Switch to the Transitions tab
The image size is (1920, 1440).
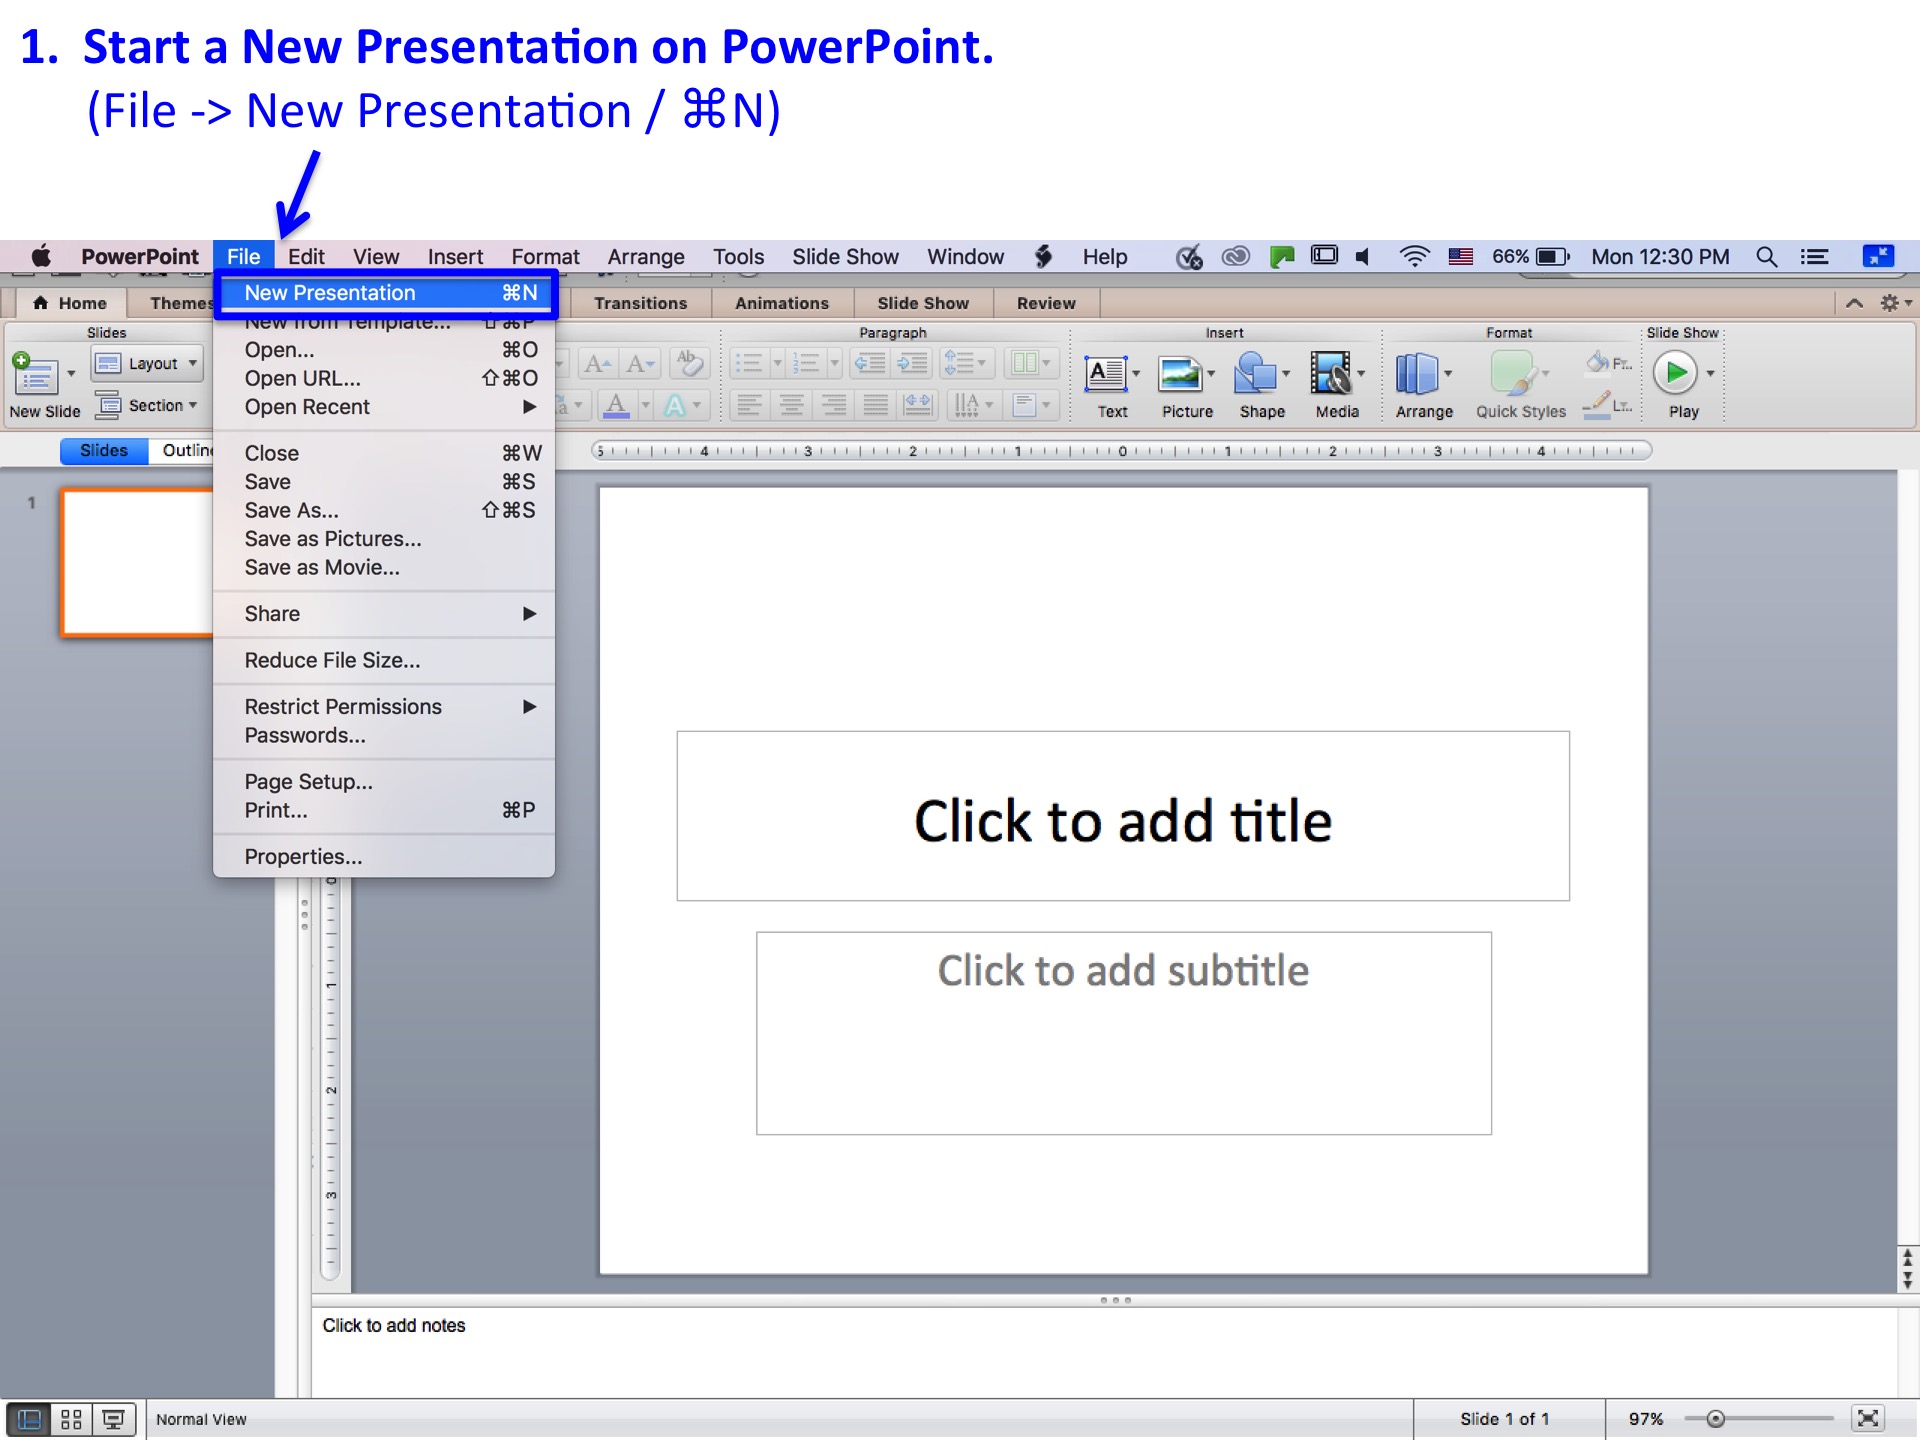[641, 303]
